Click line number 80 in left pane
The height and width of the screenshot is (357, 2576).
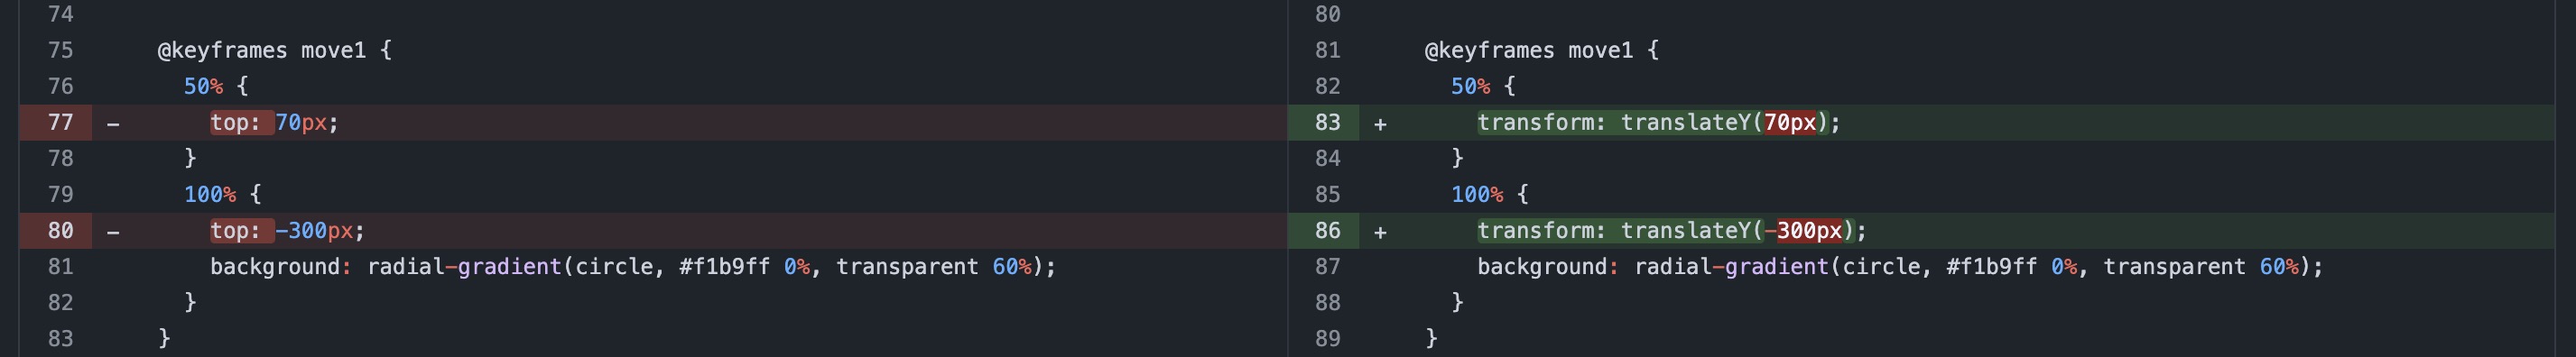click(x=61, y=230)
